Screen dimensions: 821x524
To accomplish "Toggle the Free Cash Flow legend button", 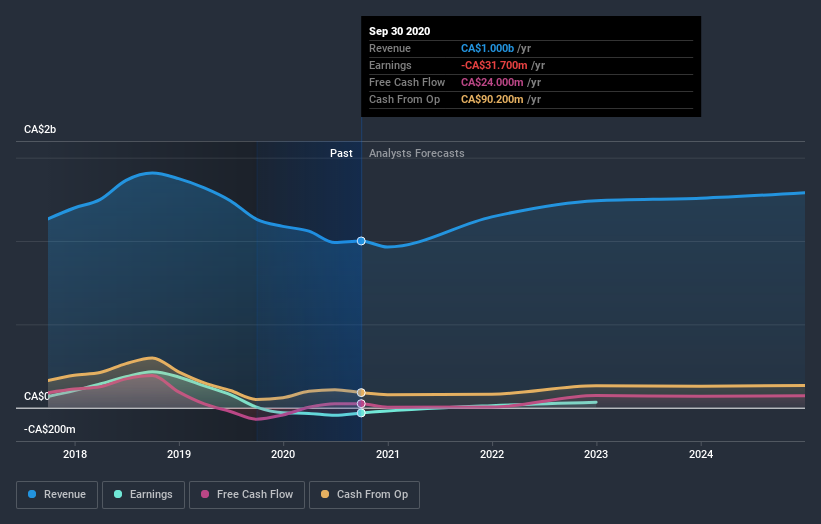I will click(247, 495).
